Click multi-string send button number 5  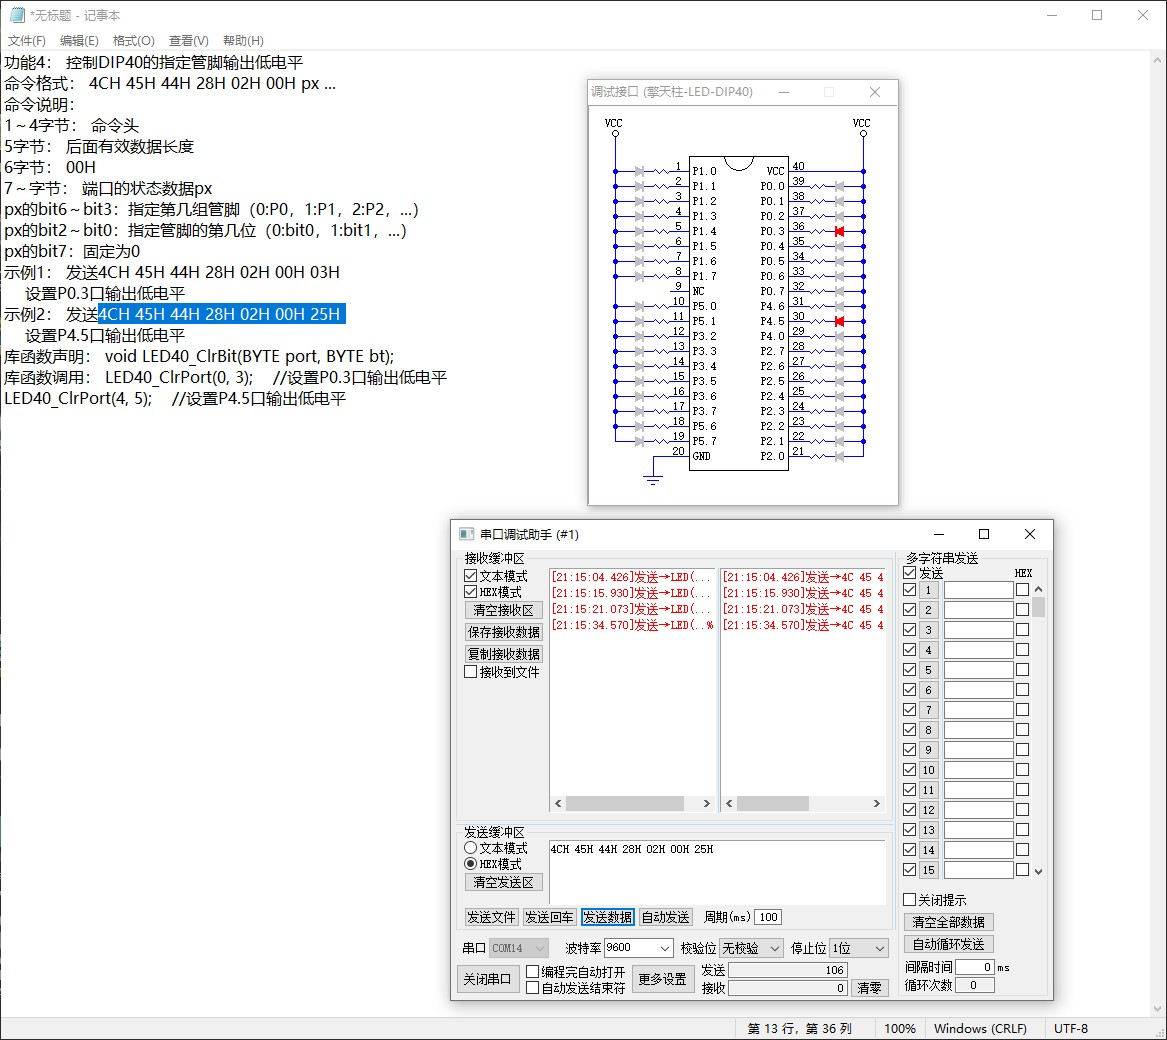tap(928, 670)
